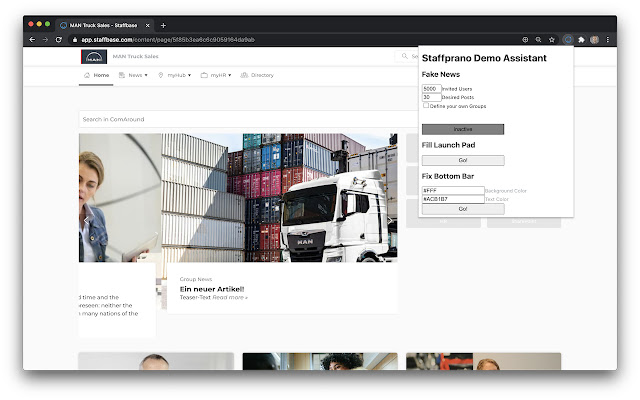Click the Staffprano extension icon

(x=568, y=40)
